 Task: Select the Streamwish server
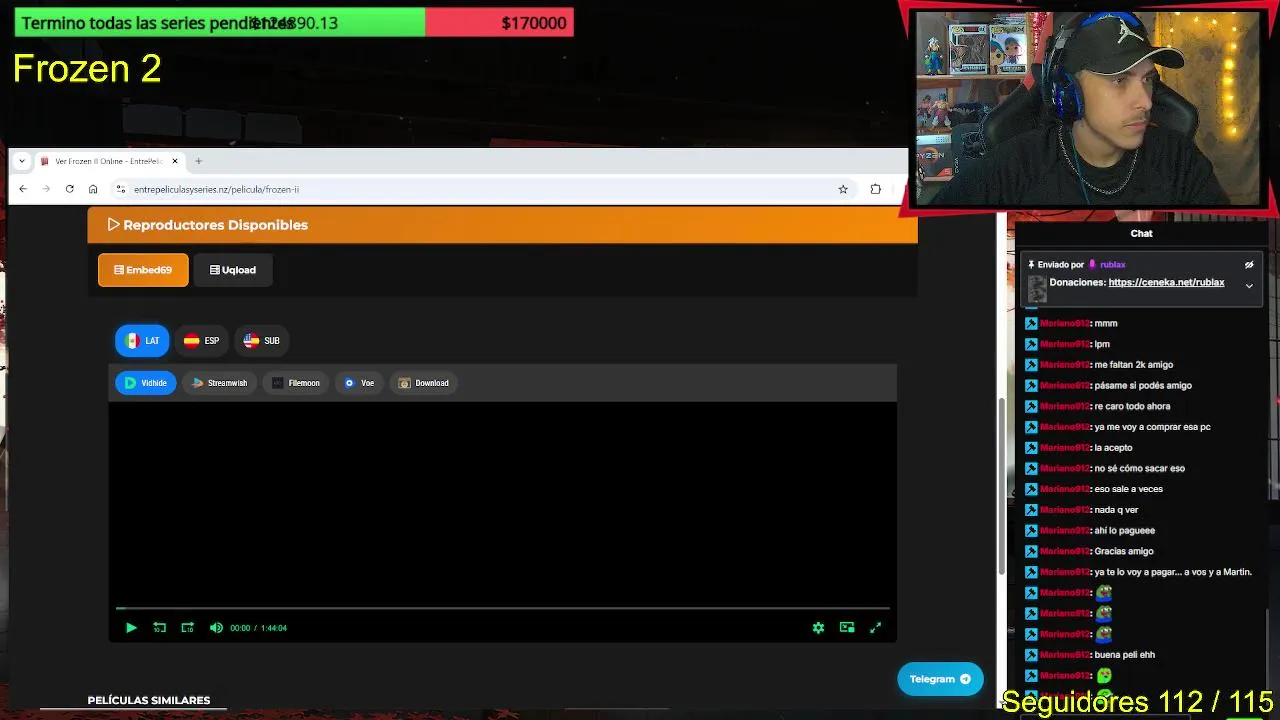click(x=219, y=383)
